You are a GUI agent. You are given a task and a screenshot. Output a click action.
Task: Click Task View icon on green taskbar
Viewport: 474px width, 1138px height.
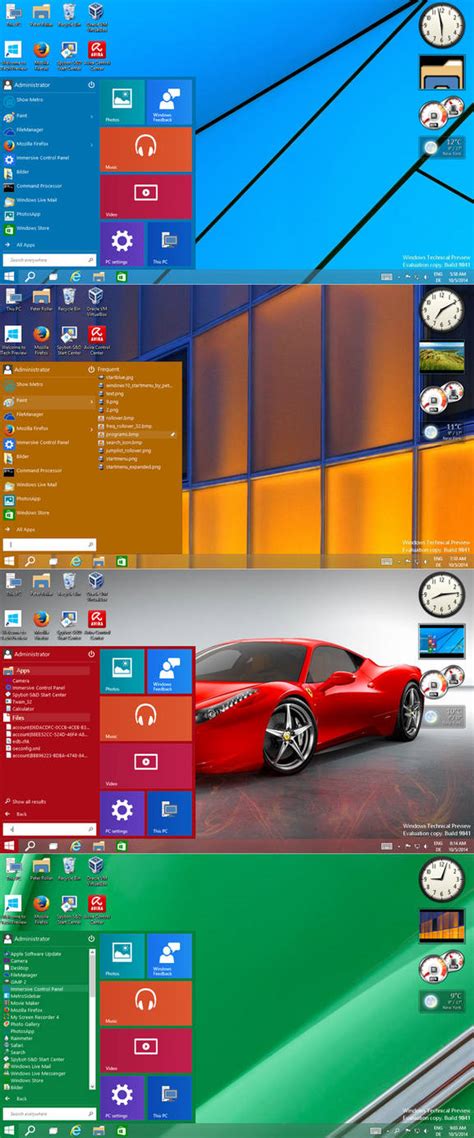53,1130
